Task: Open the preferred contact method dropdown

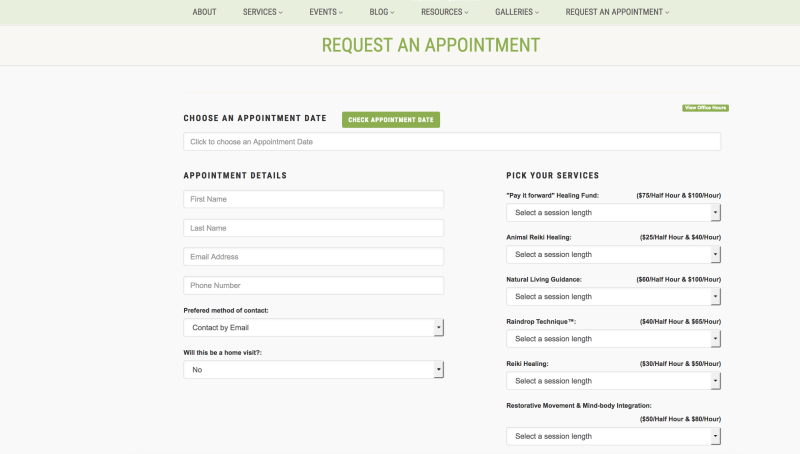Action: coord(314,327)
